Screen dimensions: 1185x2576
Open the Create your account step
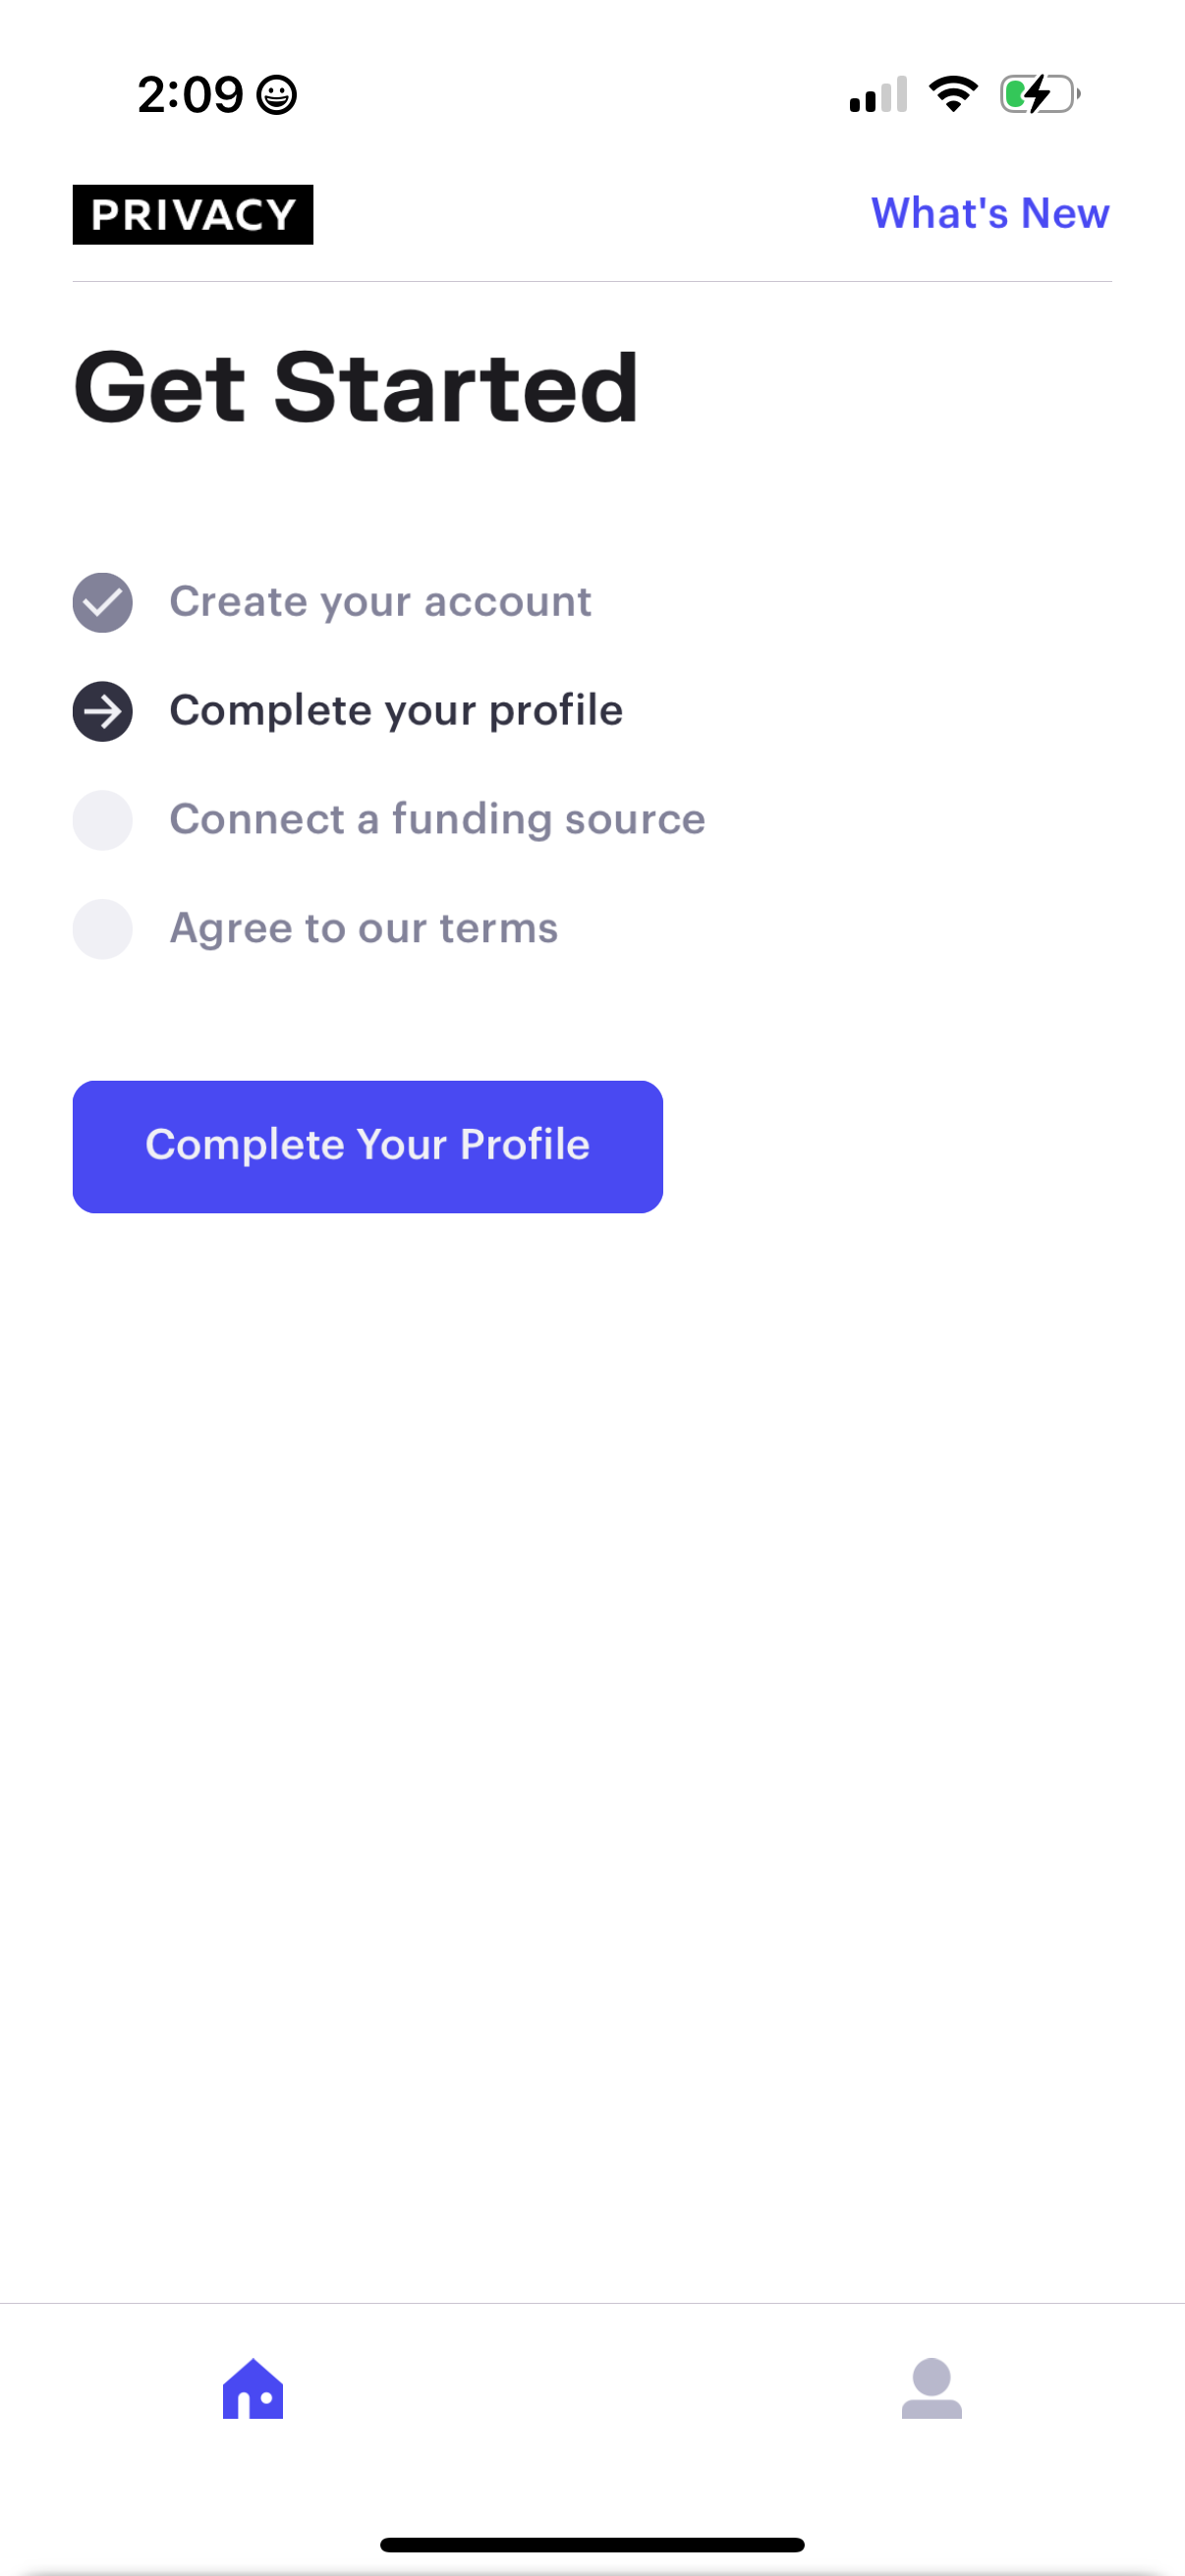380,601
